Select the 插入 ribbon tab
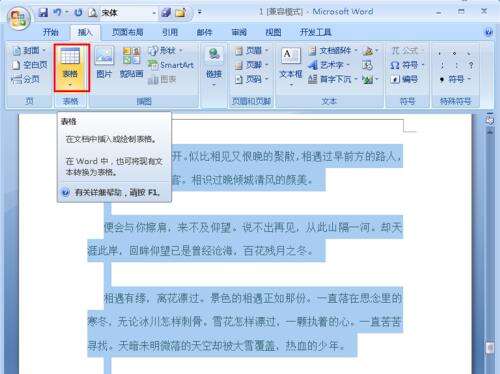The image size is (500, 374). click(x=85, y=32)
